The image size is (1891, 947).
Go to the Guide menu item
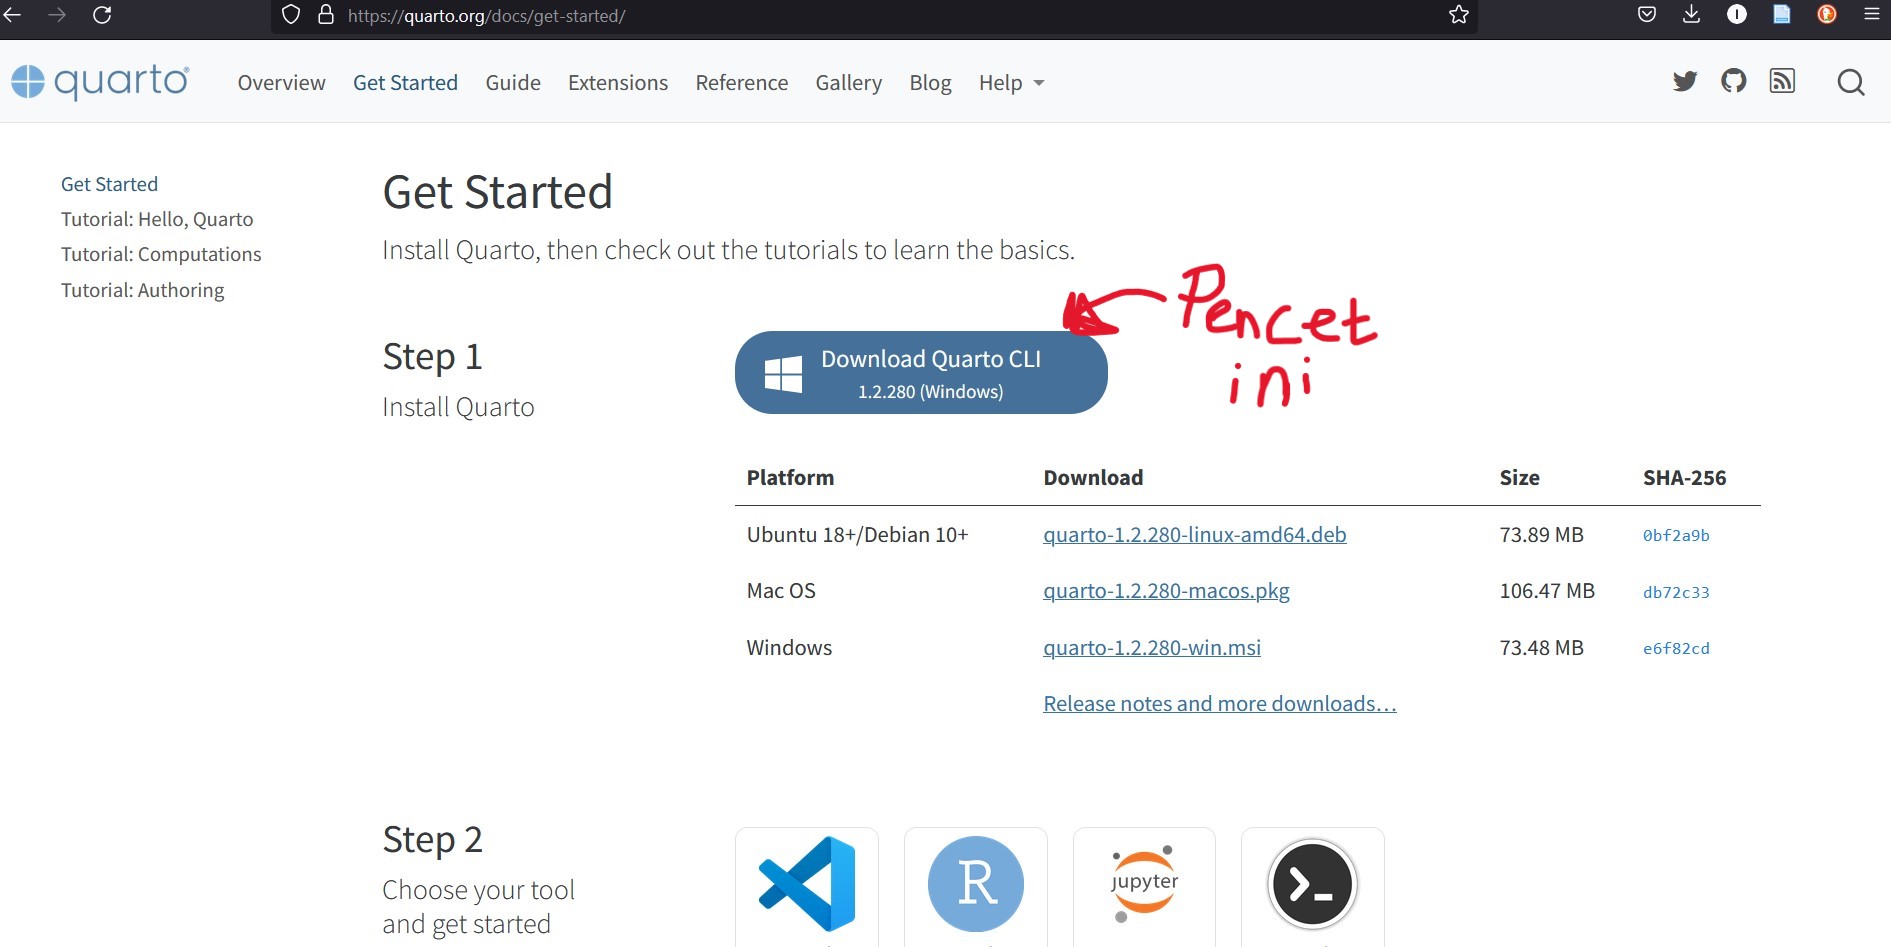[513, 83]
